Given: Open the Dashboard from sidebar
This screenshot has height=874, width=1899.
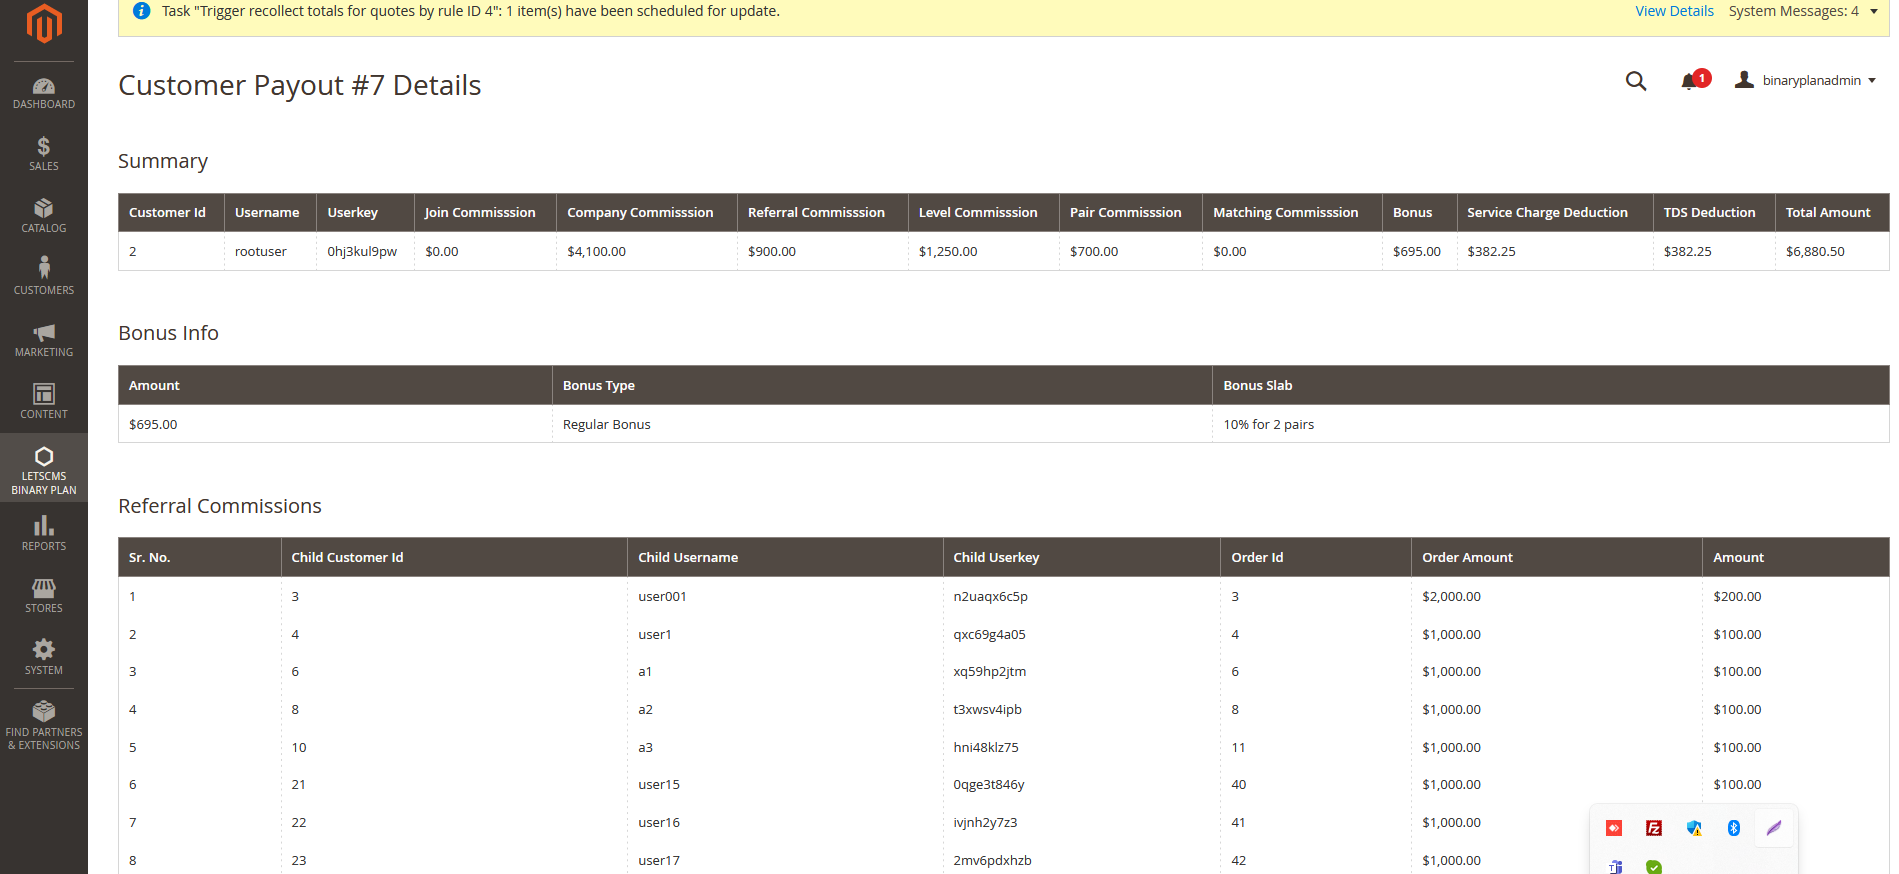Looking at the screenshot, I should click(x=43, y=93).
